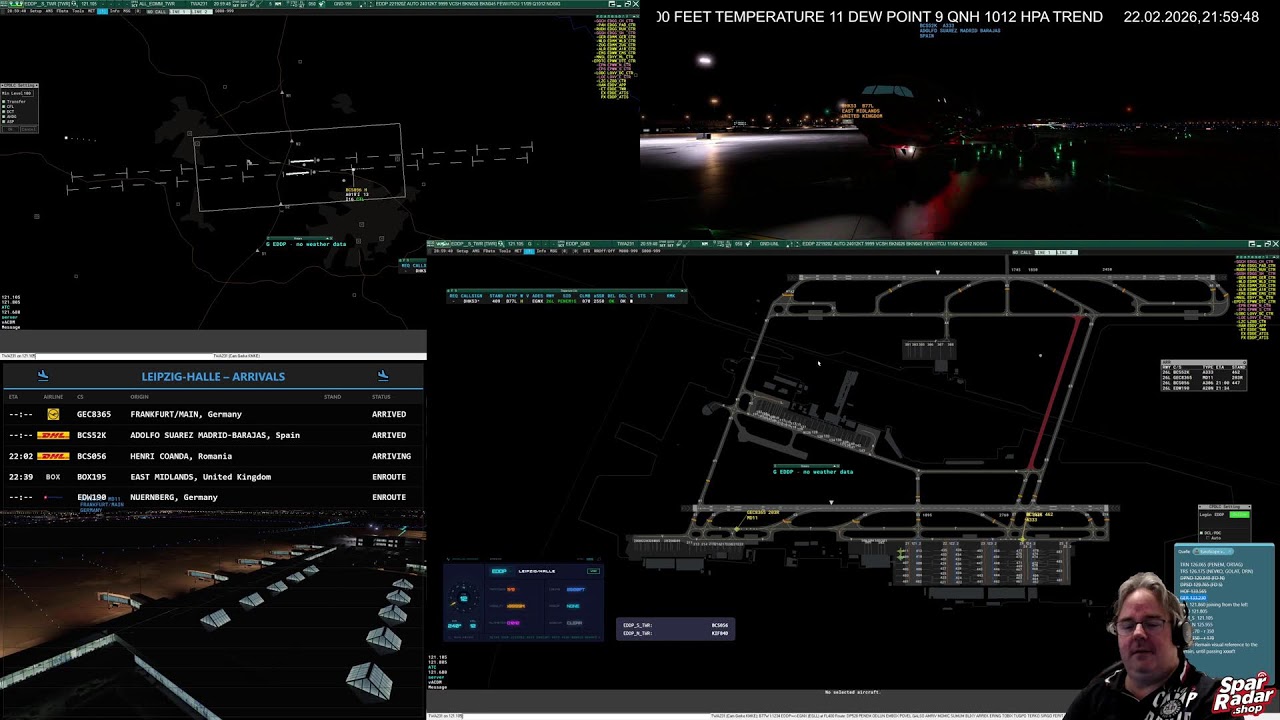The width and height of the screenshot is (1280, 720).
Task: Click green login button in lower CPDLC Setting
Action: click(1239, 514)
